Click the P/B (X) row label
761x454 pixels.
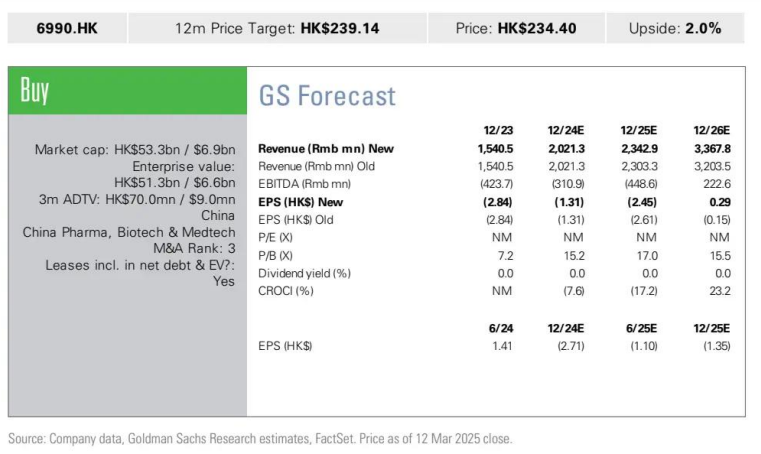click(x=275, y=255)
